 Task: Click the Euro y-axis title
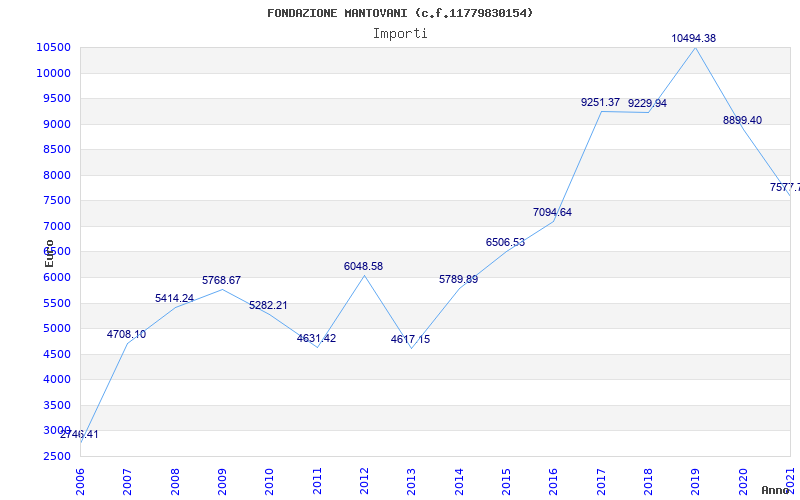(x=49, y=254)
